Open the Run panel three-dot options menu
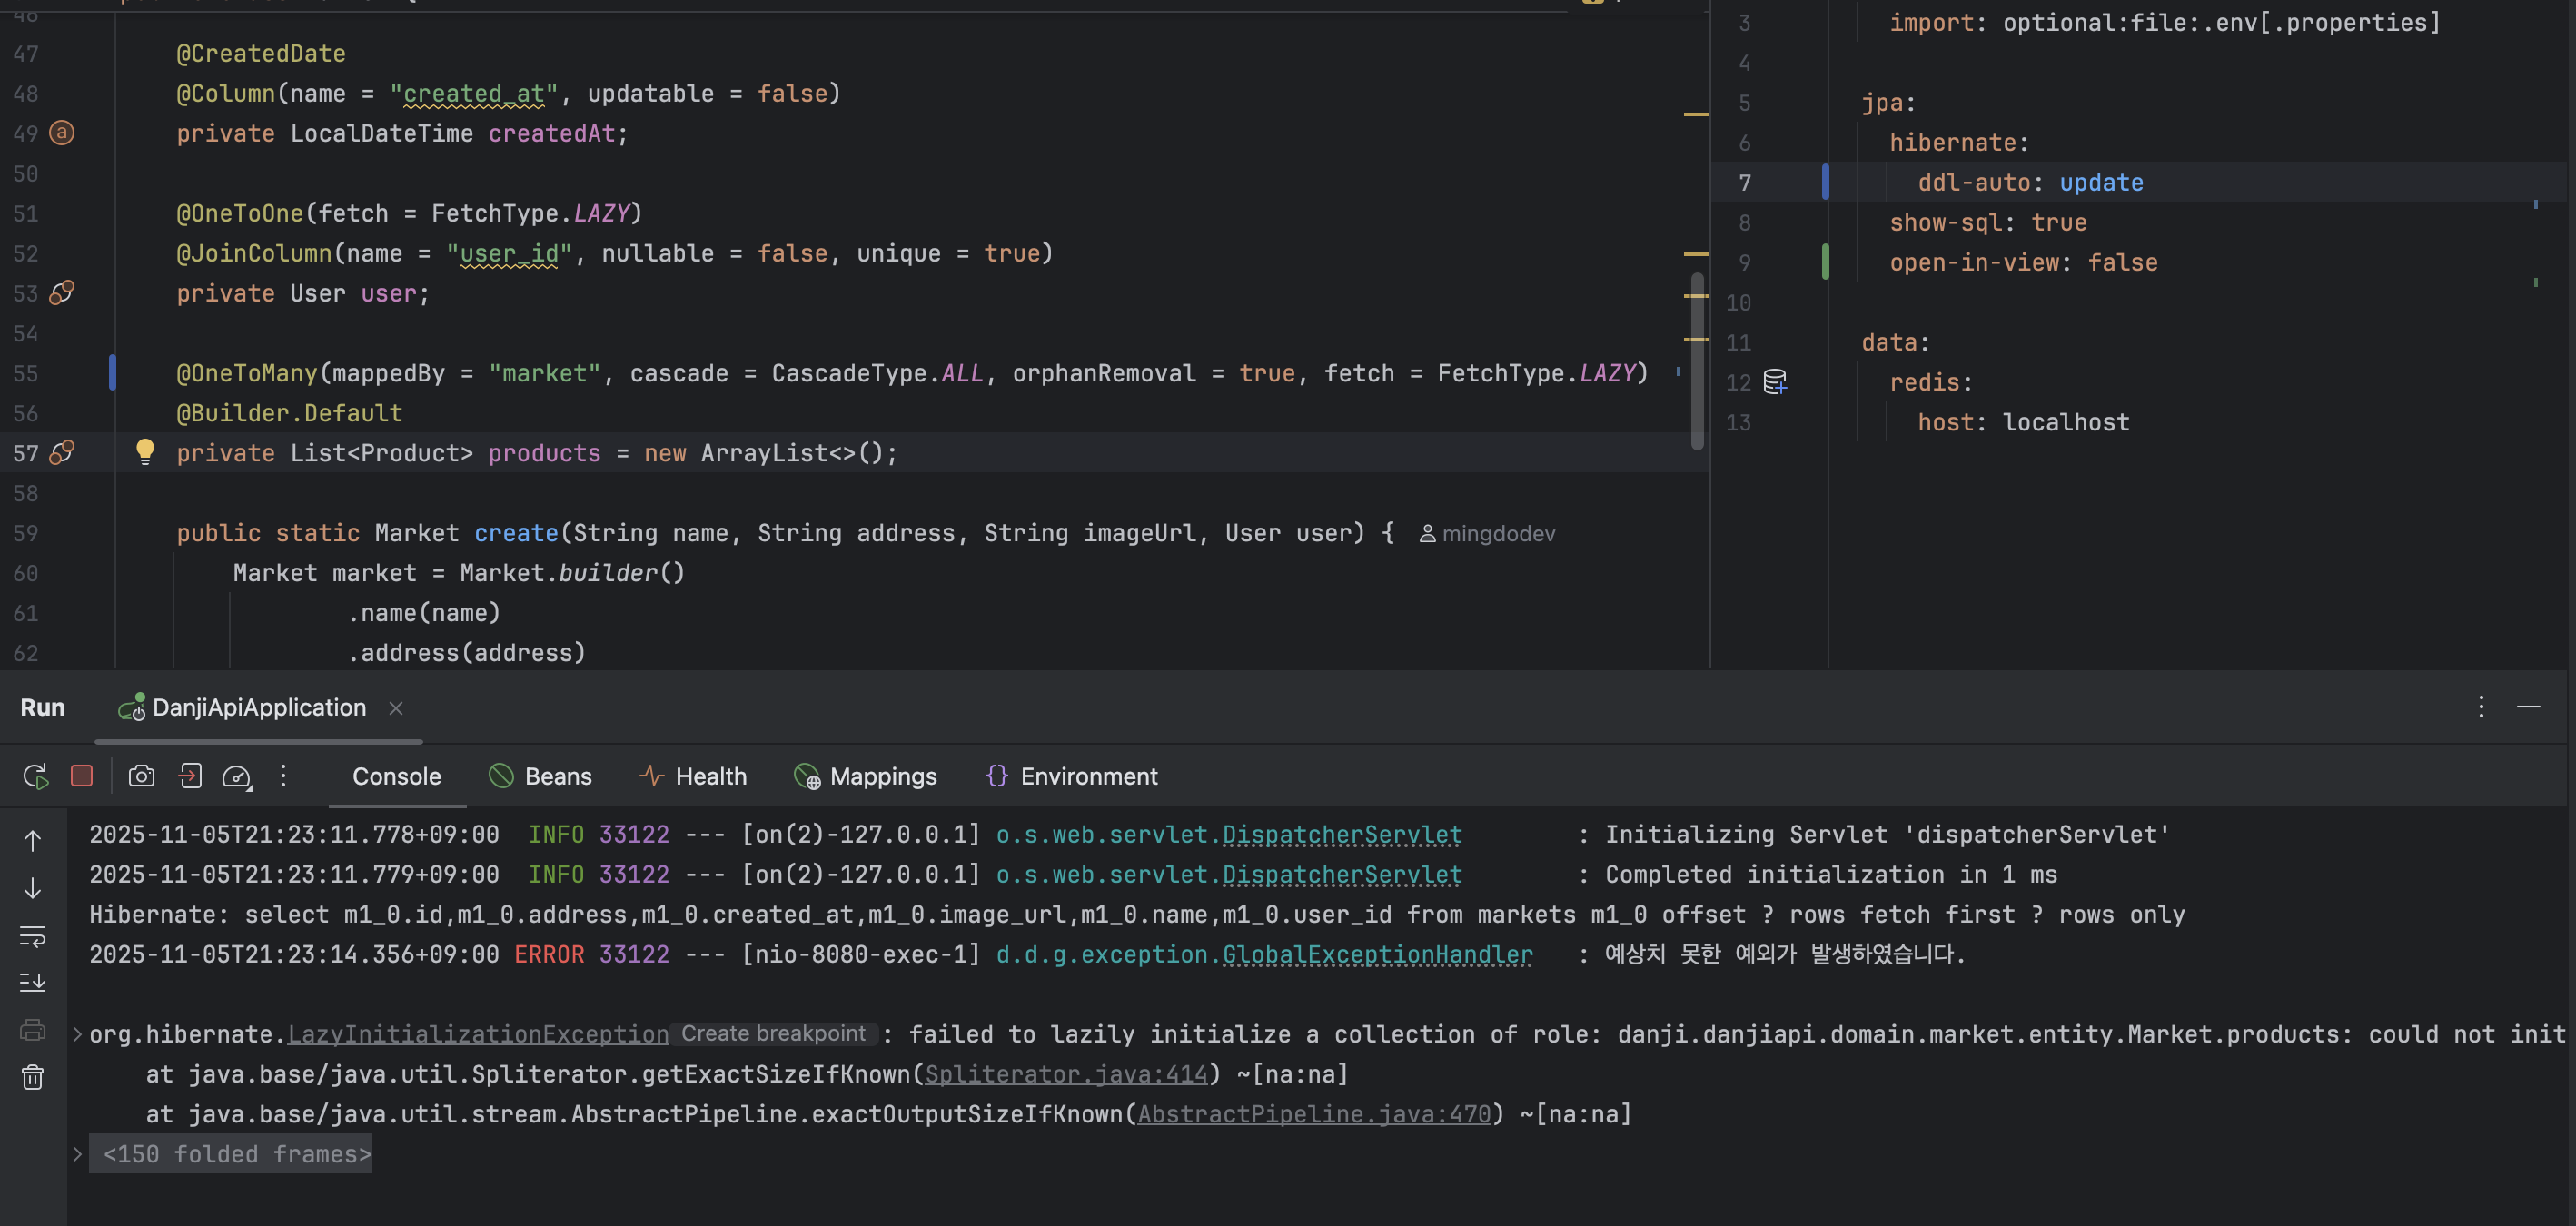 [x=2481, y=707]
